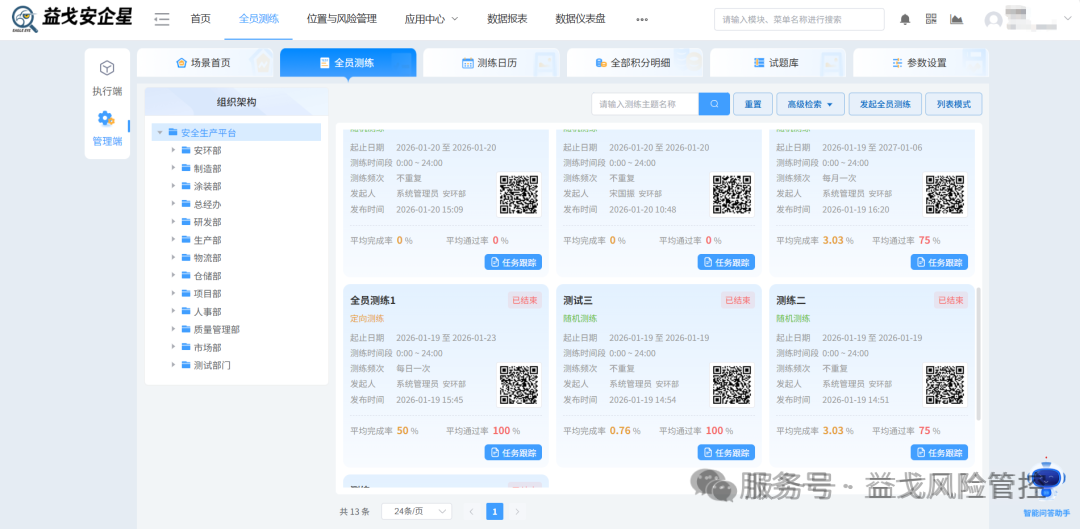1080x529 pixels.
Task: Collapse the 安全生产平台 tree node
Action: click(x=160, y=132)
